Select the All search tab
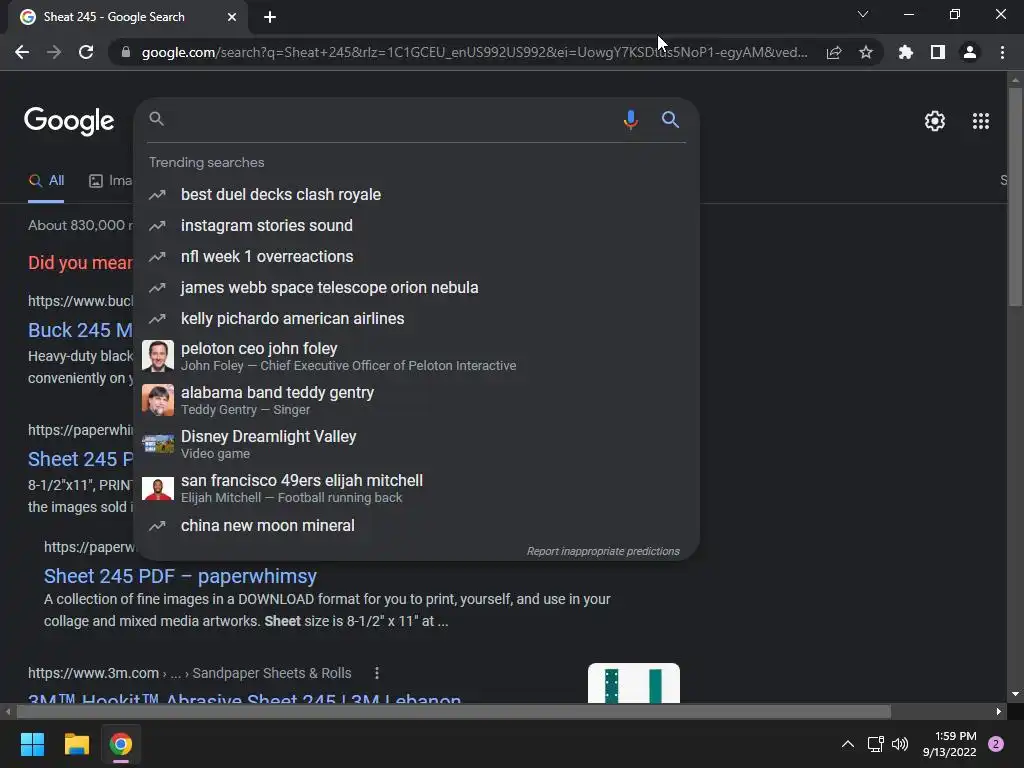1024x768 pixels. click(x=46, y=181)
